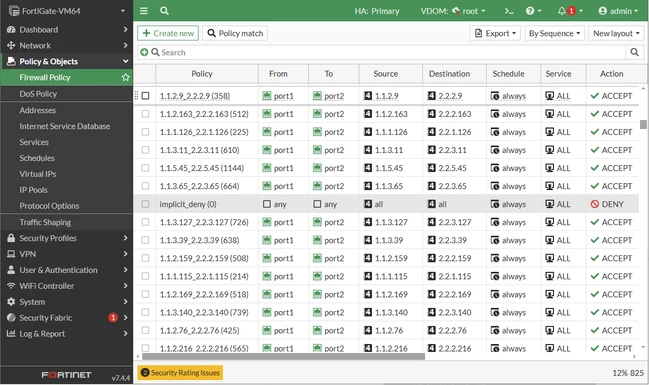Check the 1.1.3.11_2.2.3.11 (610) policy checkbox
This screenshot has height=385, width=649.
click(145, 150)
